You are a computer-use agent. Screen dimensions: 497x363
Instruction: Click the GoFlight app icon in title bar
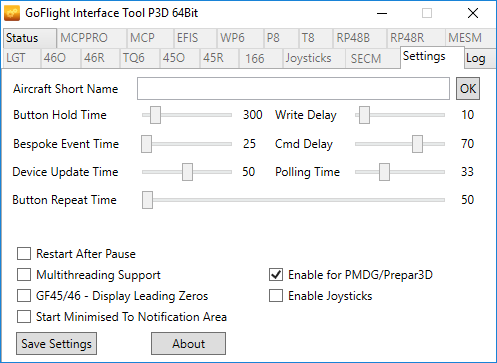point(12,13)
